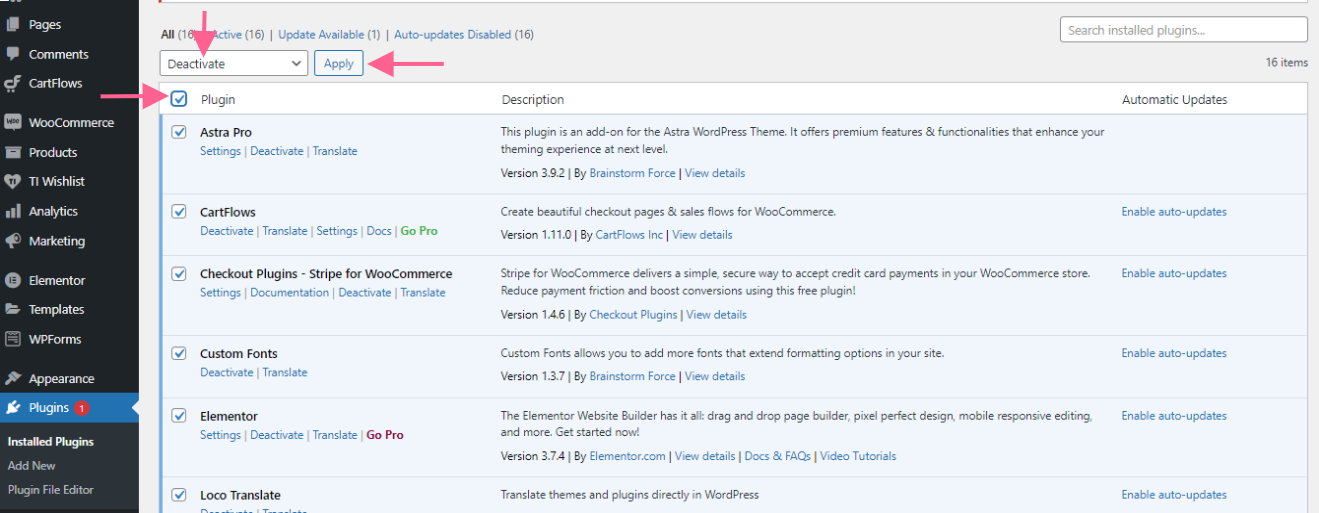Viewport: 1319px width, 513px height.
Task: Open the Installed Plugins submenu item
Action: click(x=50, y=441)
